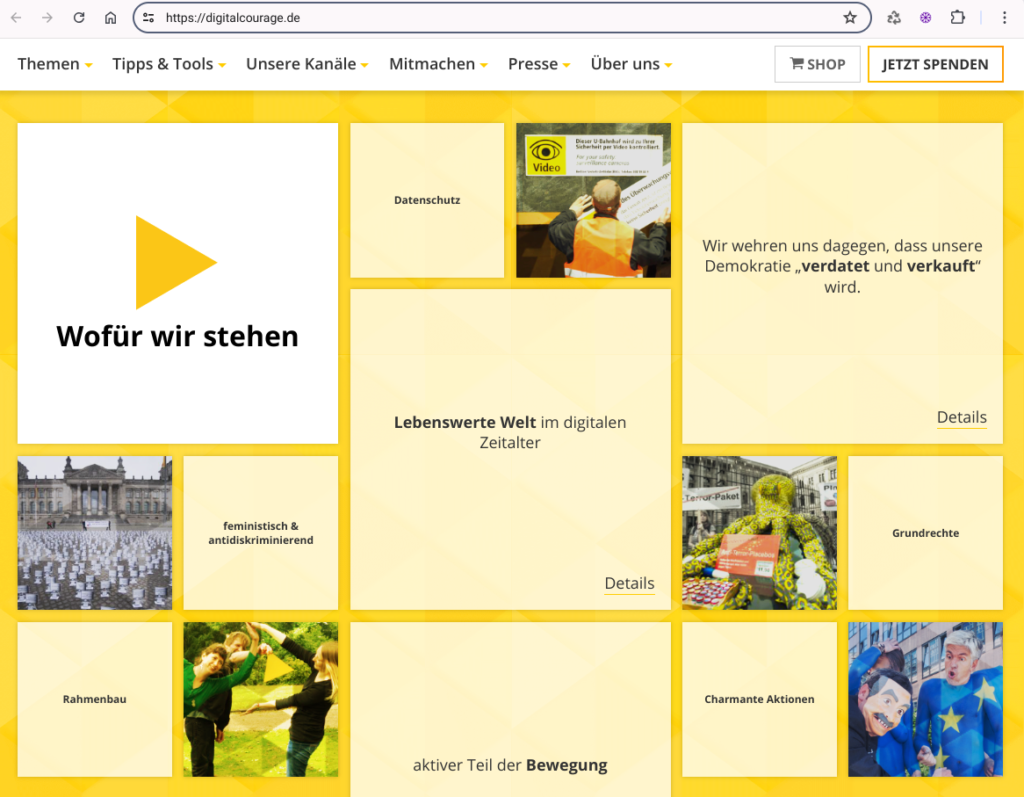Click the site information icon in address bar

[149, 18]
